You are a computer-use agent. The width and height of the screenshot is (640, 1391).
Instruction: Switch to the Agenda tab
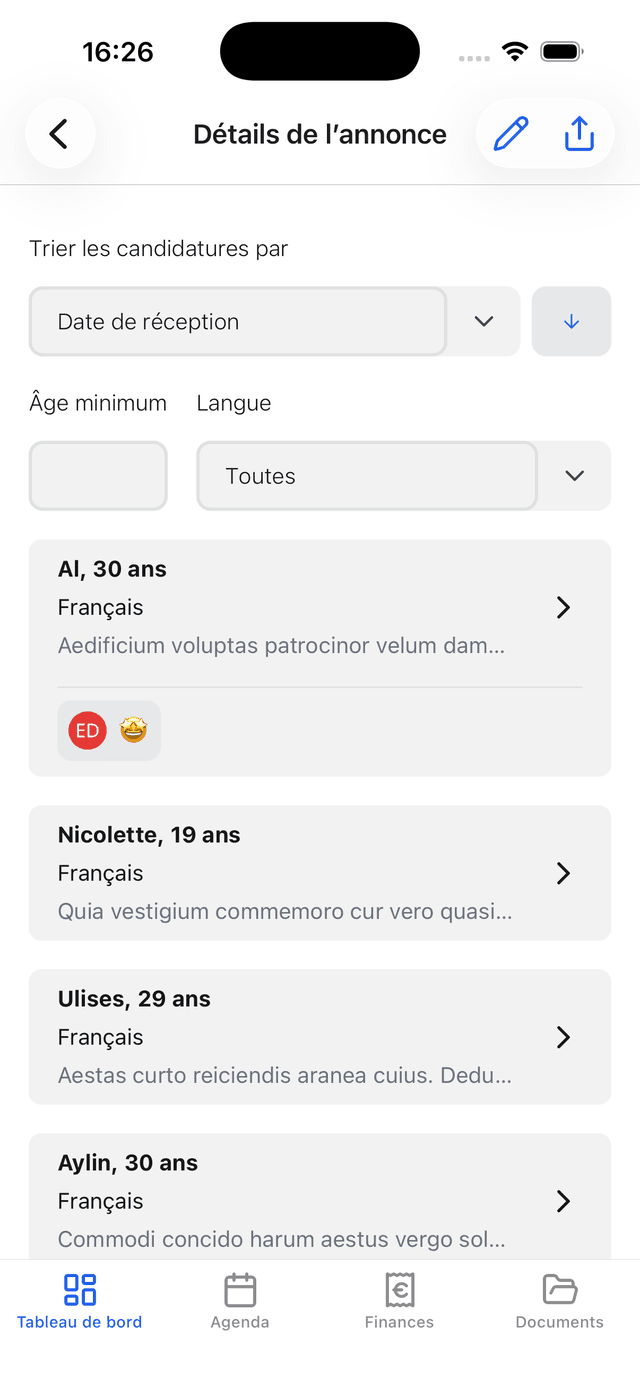pos(240,1301)
